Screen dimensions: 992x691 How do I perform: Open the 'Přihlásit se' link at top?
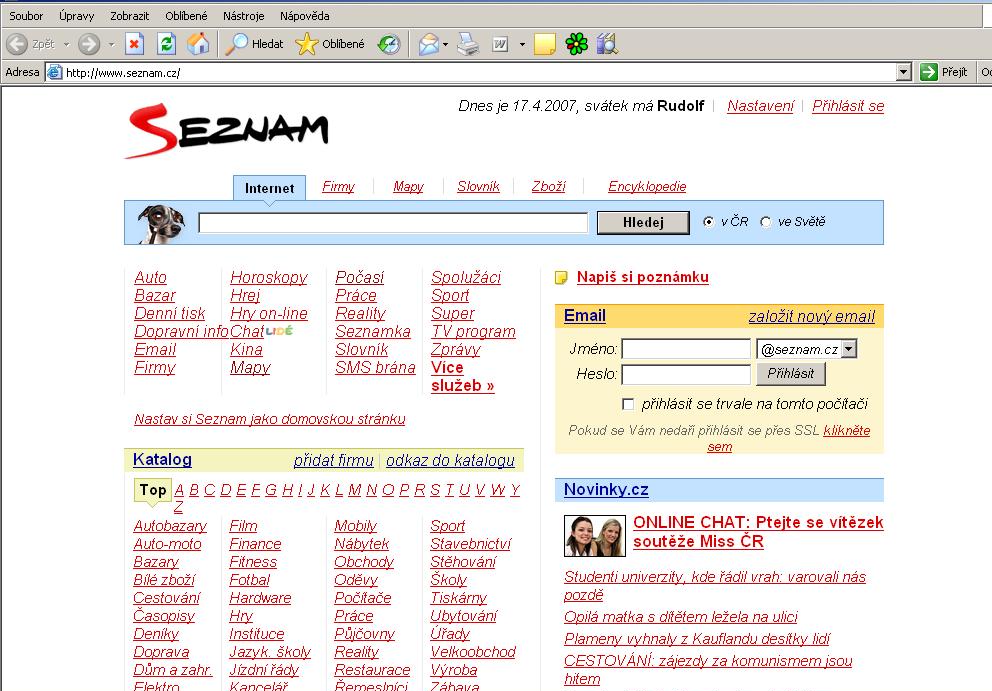[848, 106]
